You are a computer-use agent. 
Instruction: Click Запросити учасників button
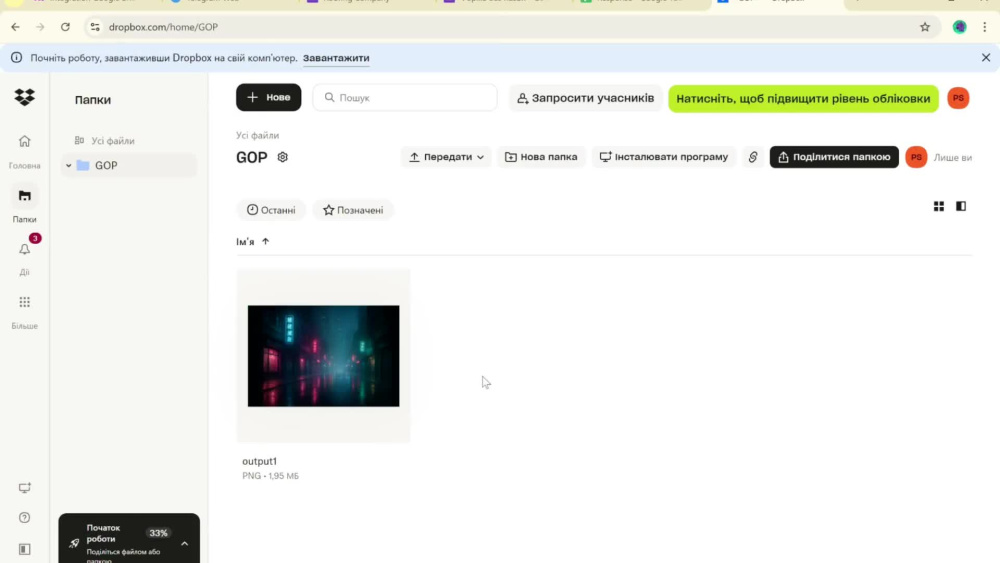tap(585, 98)
